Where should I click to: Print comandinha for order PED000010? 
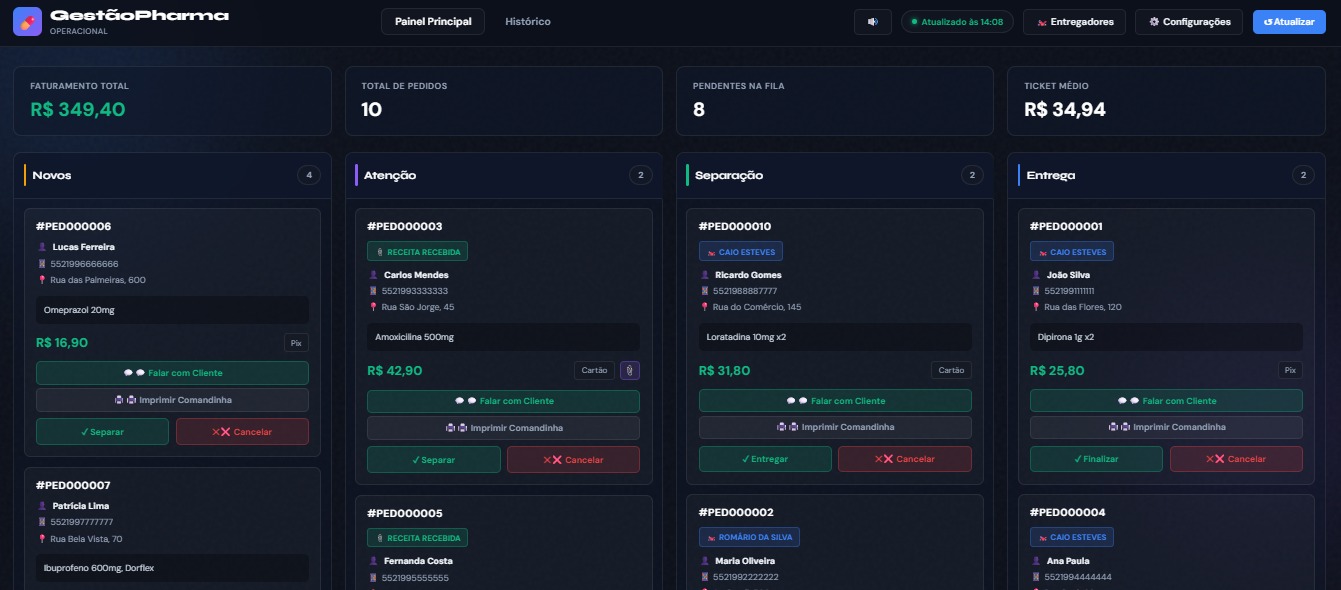[835, 427]
